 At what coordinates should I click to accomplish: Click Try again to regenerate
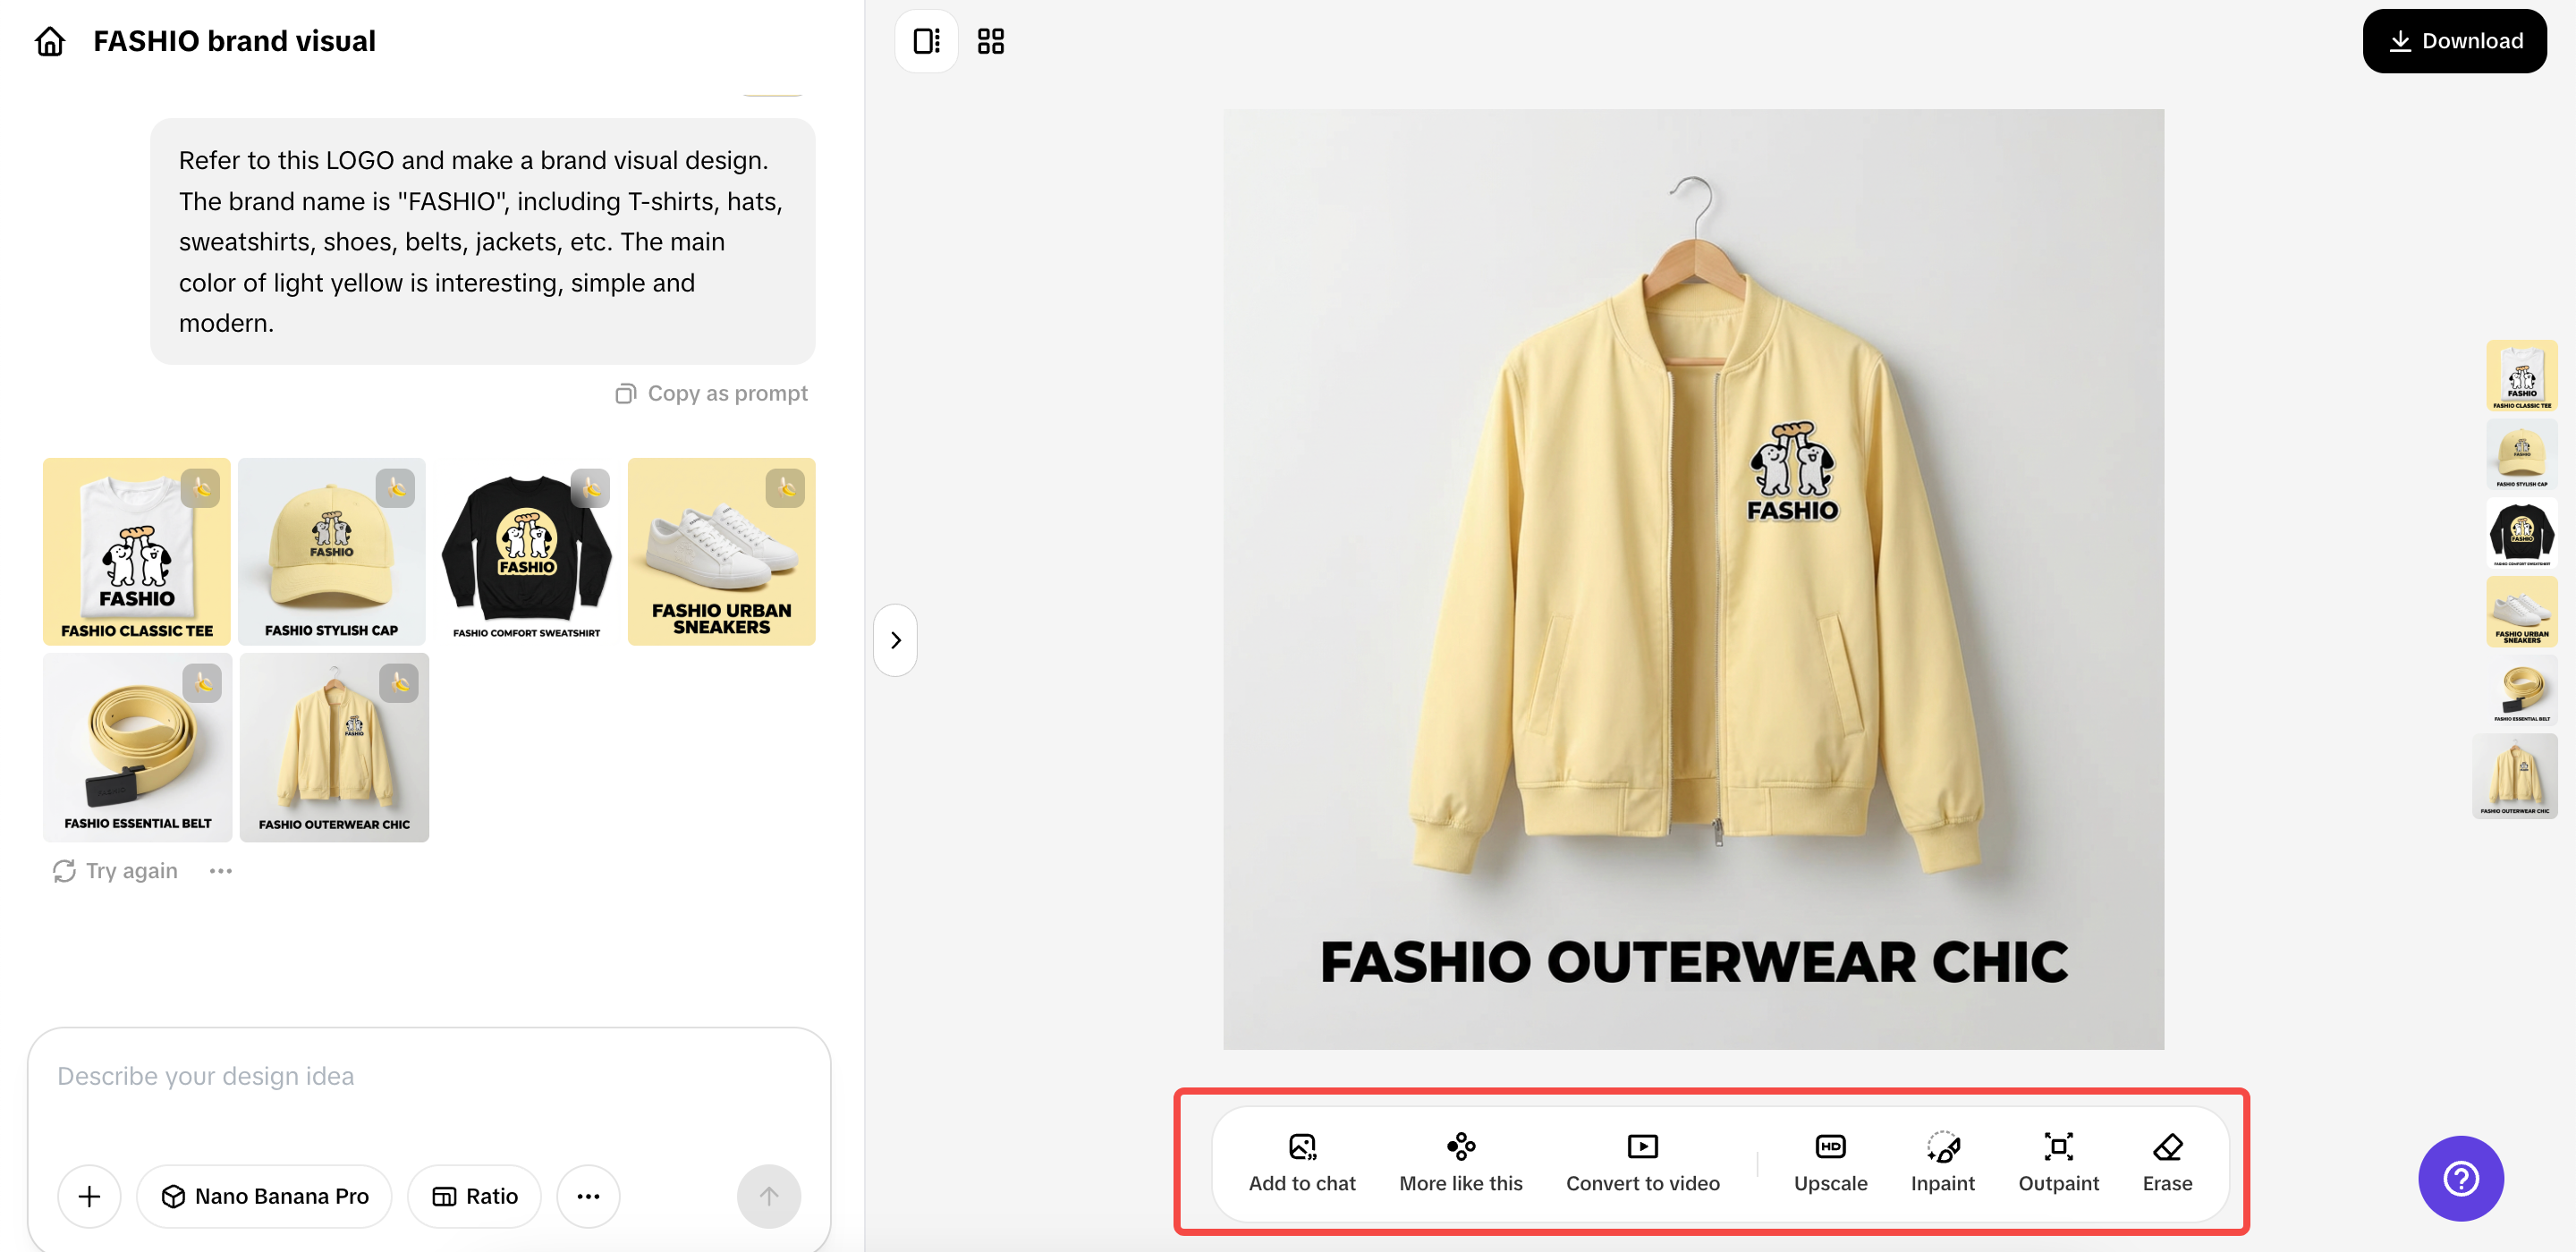[116, 871]
